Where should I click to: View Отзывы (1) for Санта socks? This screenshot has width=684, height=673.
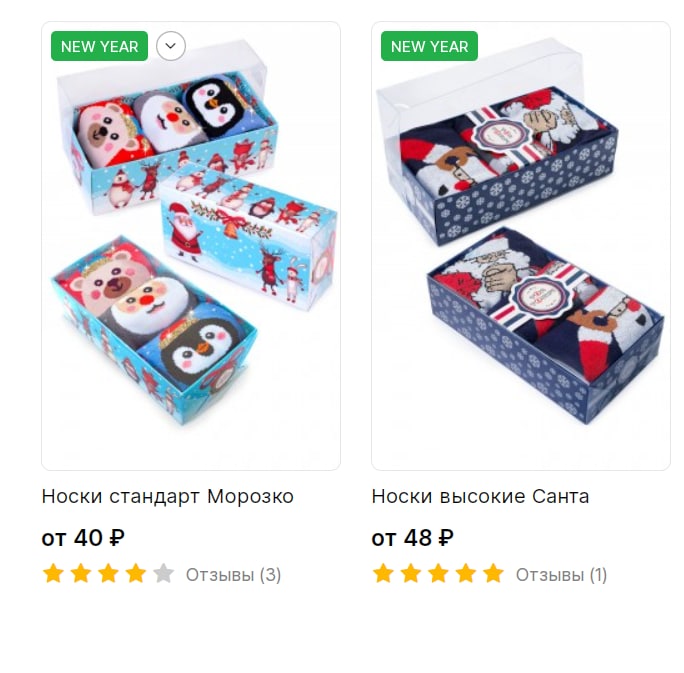pyautogui.click(x=561, y=575)
